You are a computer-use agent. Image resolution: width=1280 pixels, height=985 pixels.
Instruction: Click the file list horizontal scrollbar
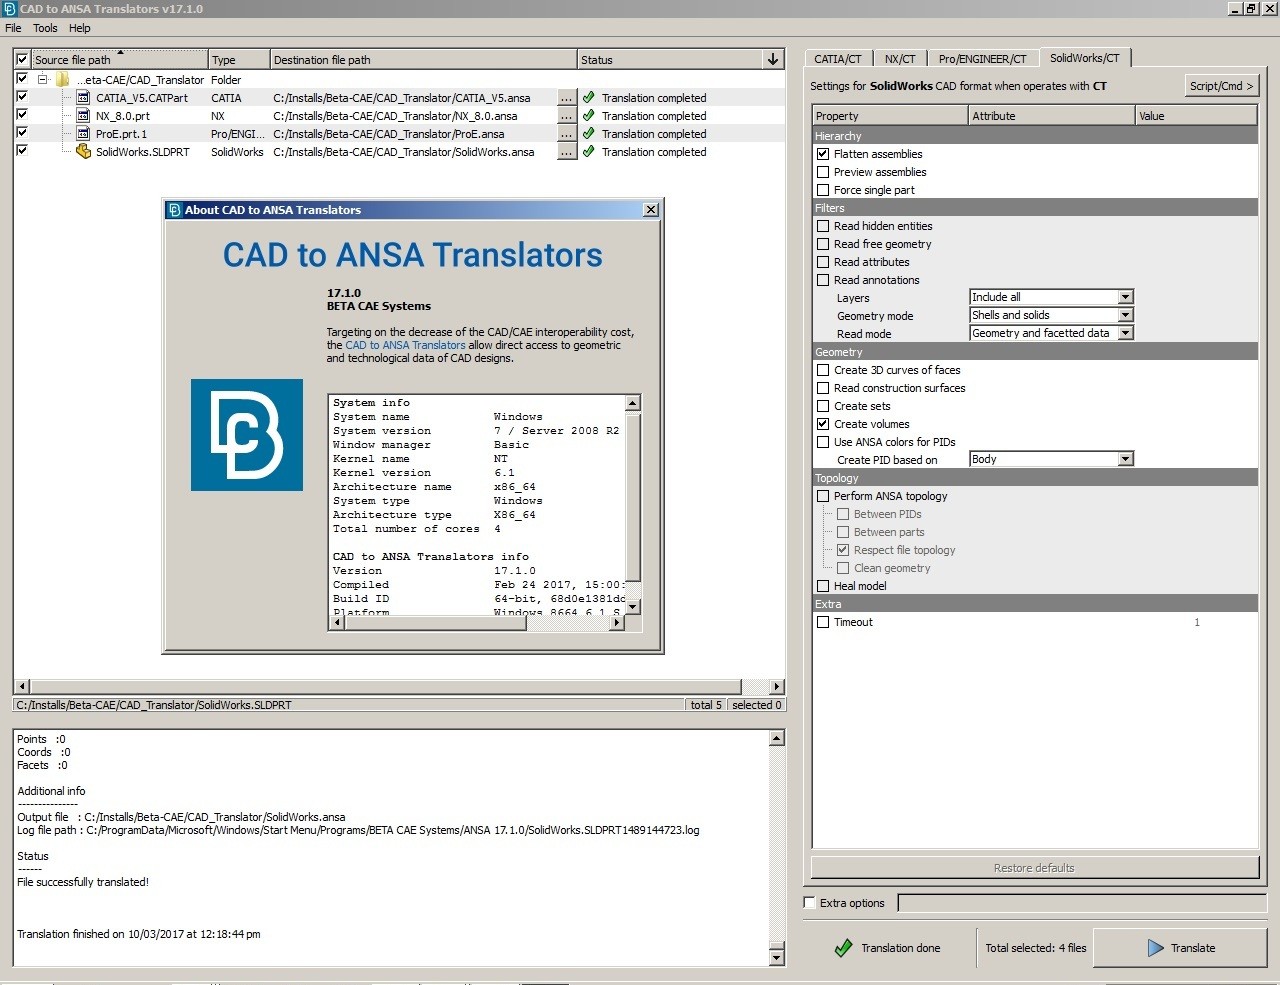(386, 687)
